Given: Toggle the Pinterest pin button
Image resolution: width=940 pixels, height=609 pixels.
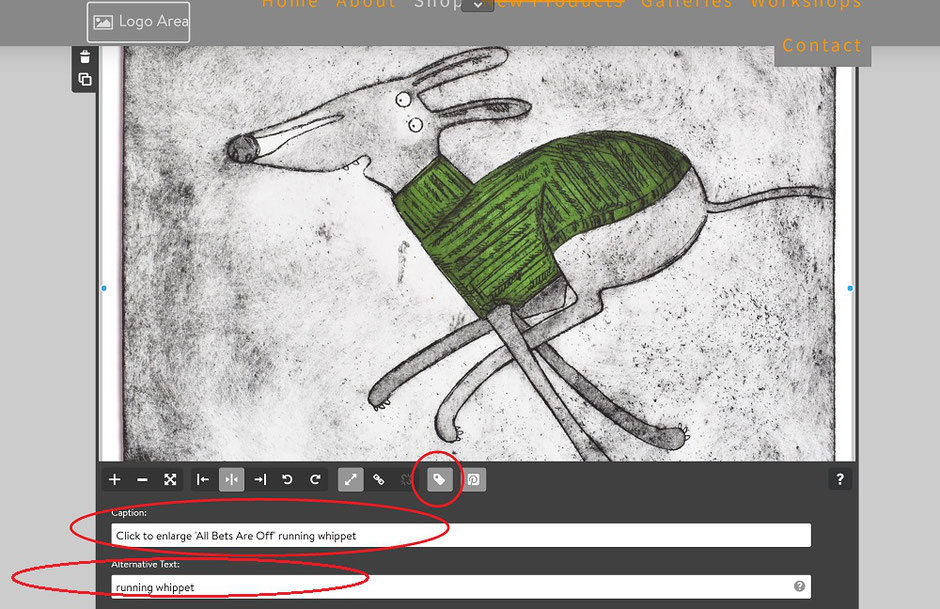Looking at the screenshot, I should [x=474, y=480].
